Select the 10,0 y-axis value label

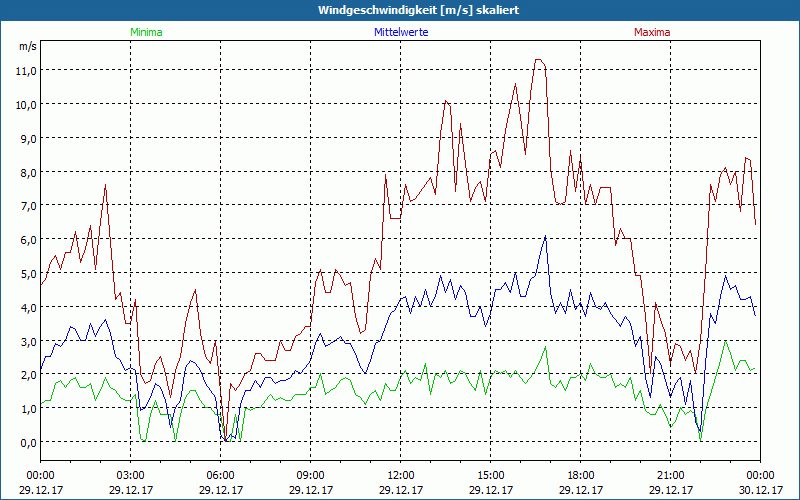pyautogui.click(x=25, y=104)
